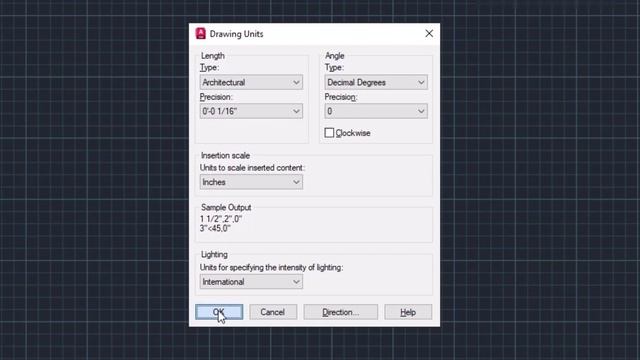Image resolution: width=640 pixels, height=360 pixels.
Task: Enable the Clockwise checkbox
Action: [329, 133]
